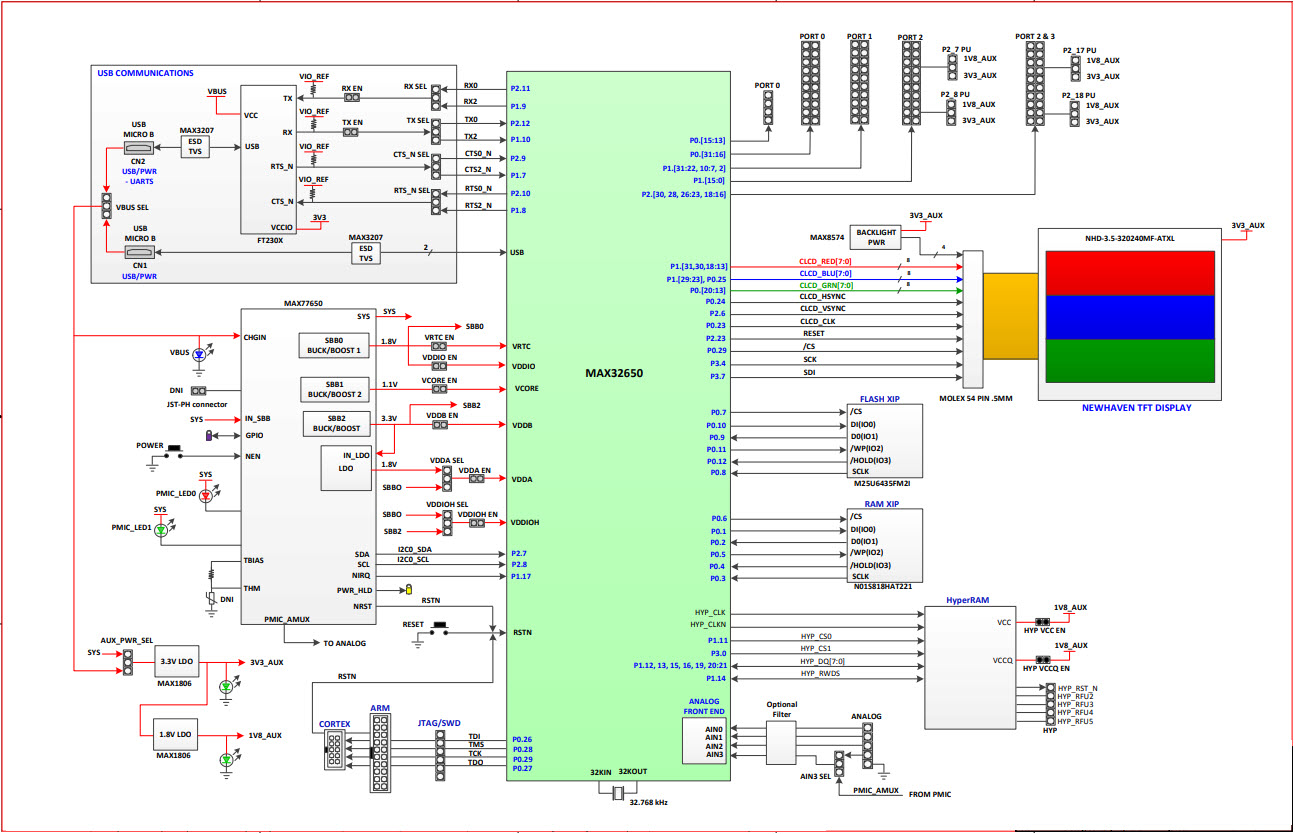Viewport: 1295px width, 834px height.
Task: Click the USB COMMUNICATIONS section label
Action: pyautogui.click(x=144, y=72)
